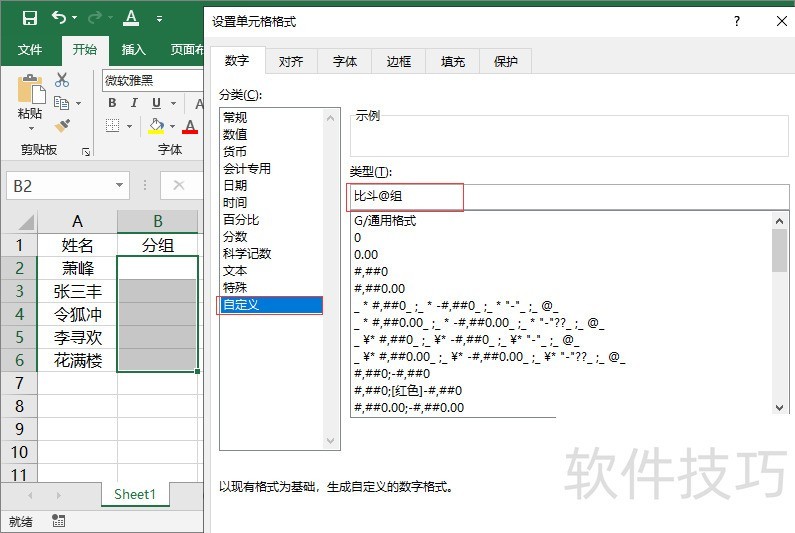Apply the Borders icon in font group

coord(112,126)
